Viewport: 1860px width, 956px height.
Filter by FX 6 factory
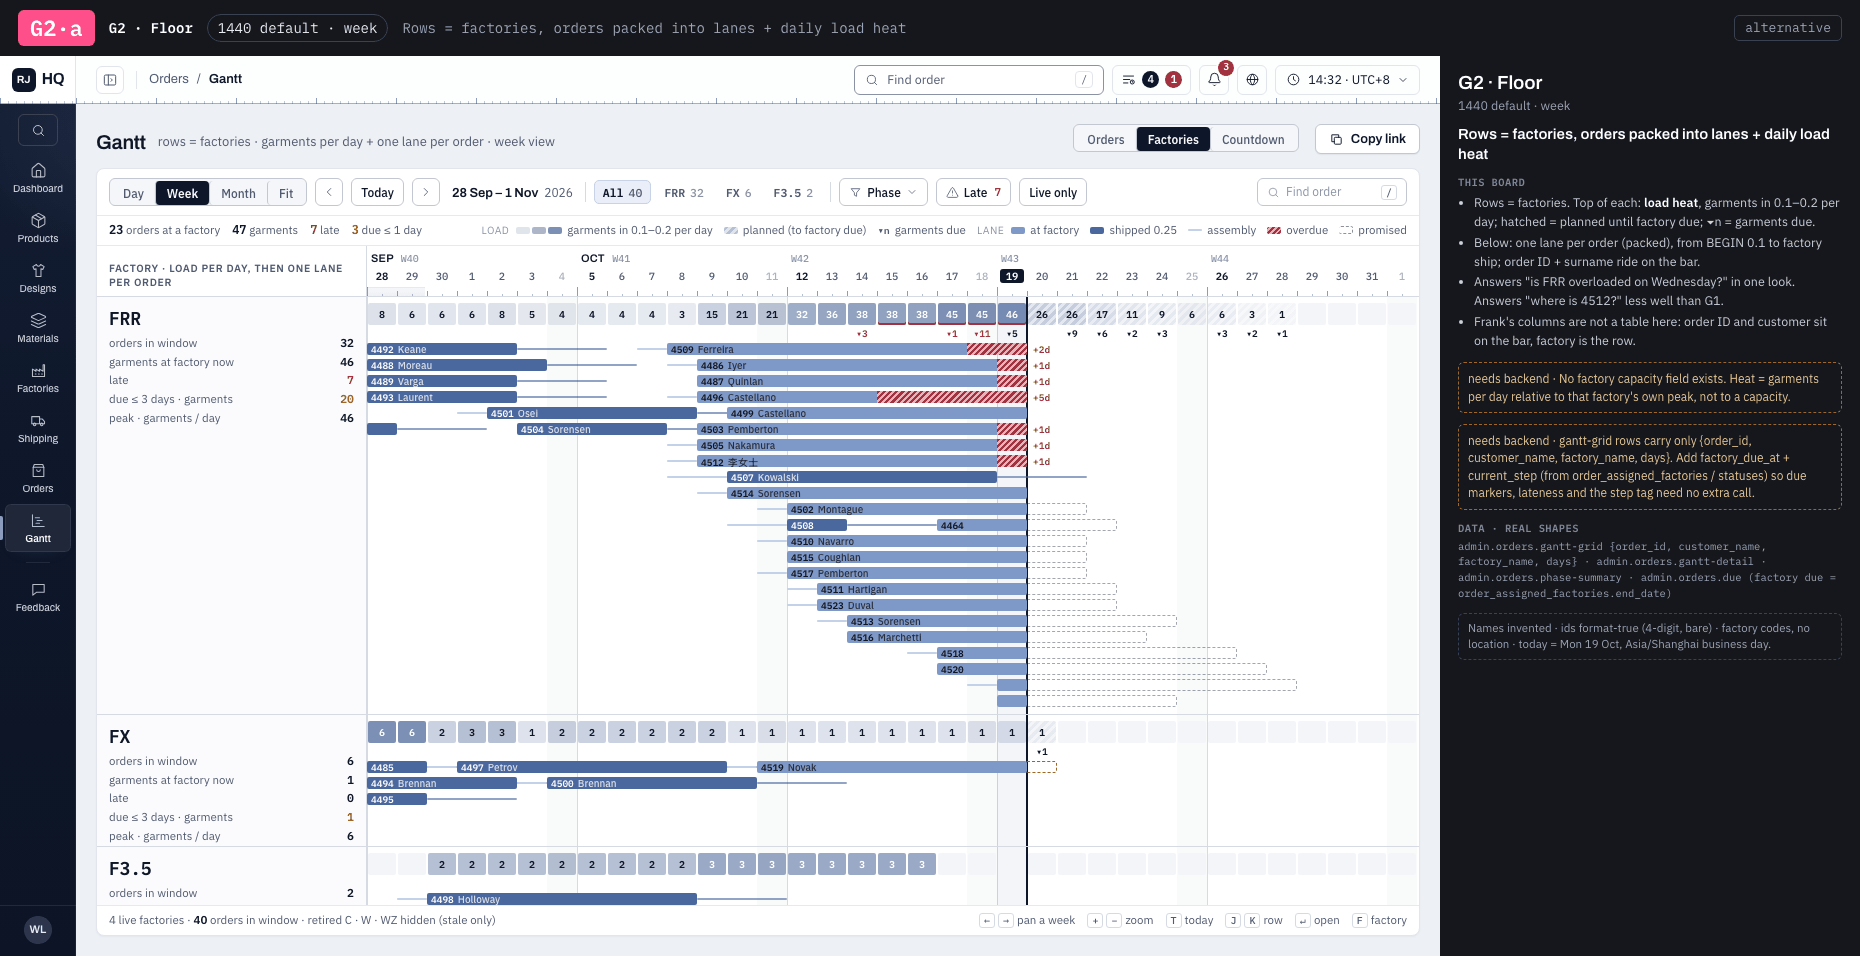[x=738, y=193]
